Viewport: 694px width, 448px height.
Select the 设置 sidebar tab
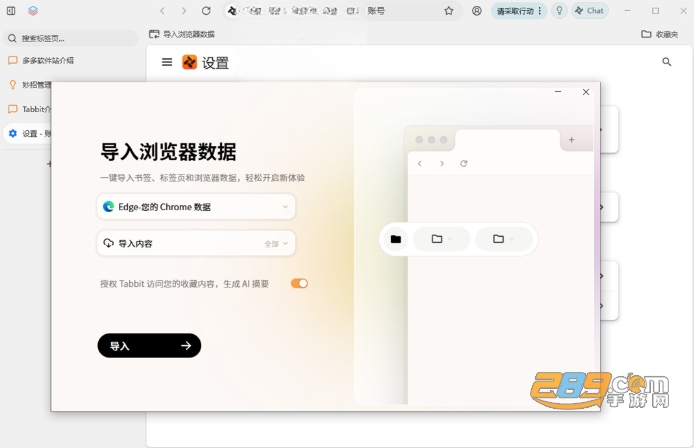point(27,133)
